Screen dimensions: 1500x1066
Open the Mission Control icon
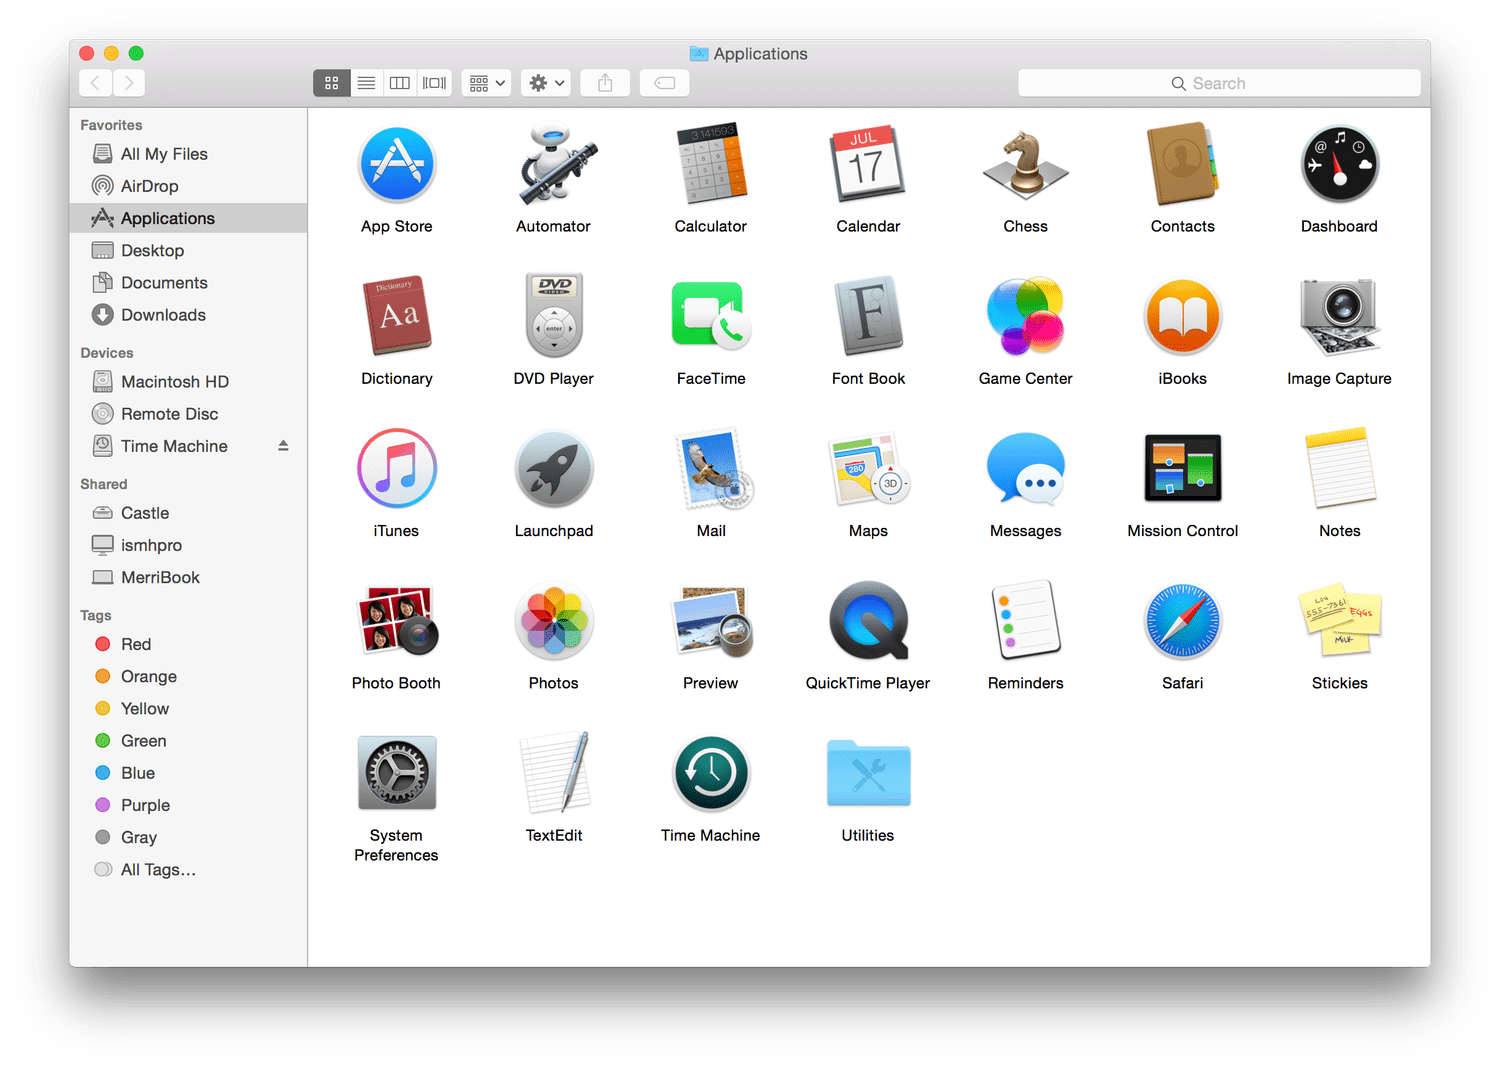1182,468
